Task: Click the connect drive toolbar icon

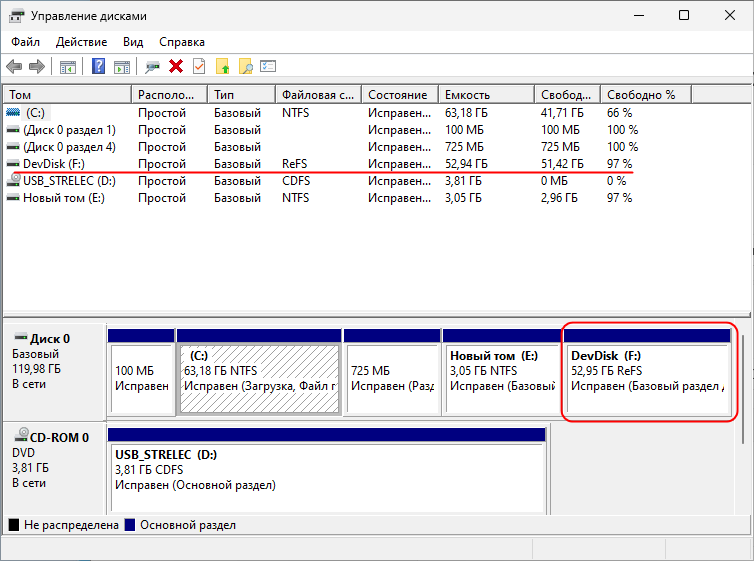Action: [x=152, y=67]
